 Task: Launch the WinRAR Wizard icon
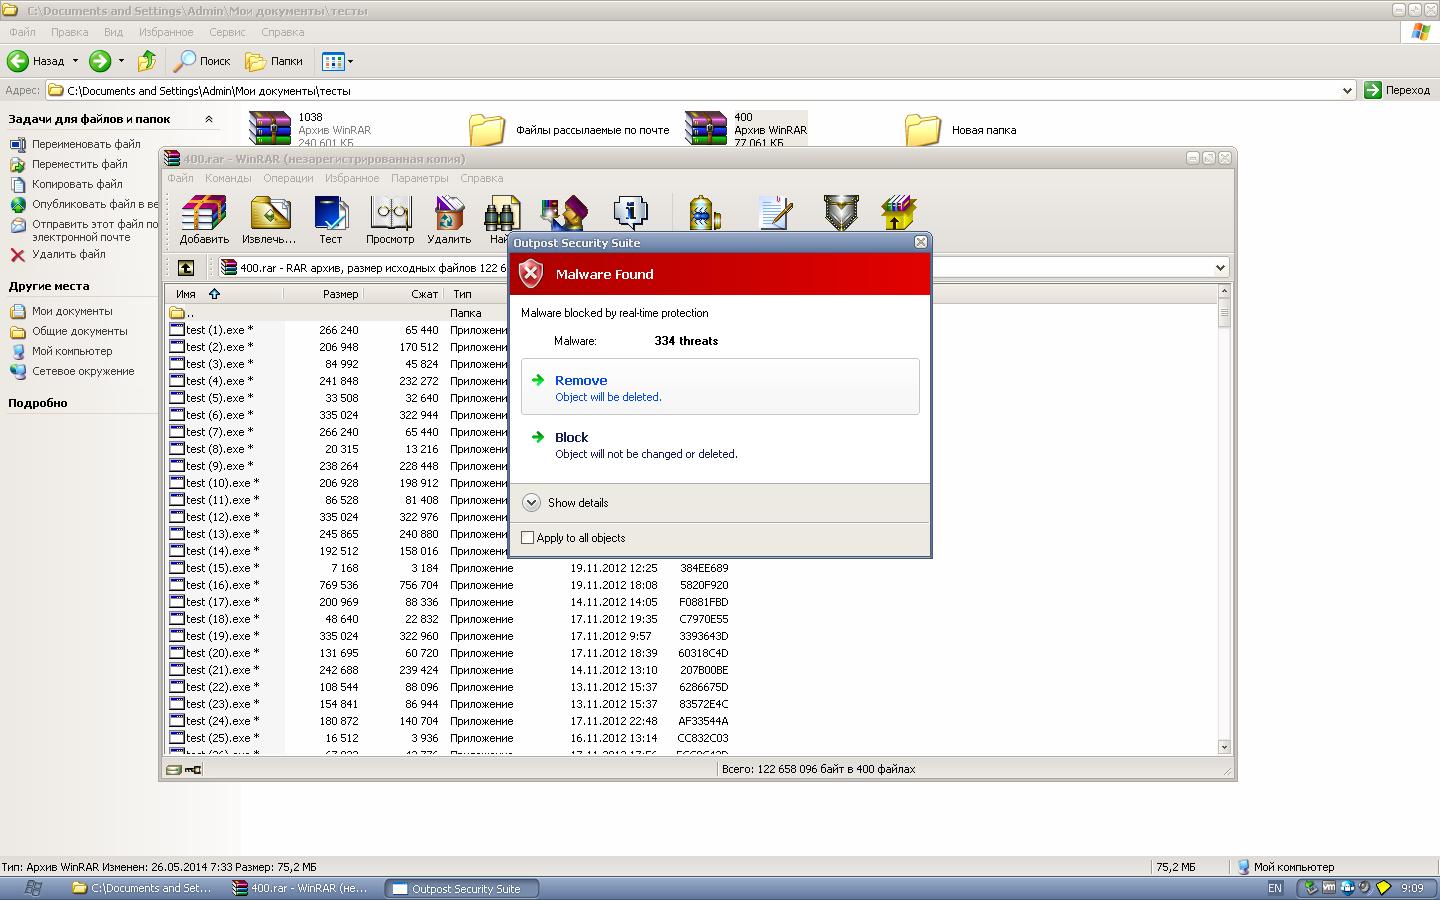(563, 212)
